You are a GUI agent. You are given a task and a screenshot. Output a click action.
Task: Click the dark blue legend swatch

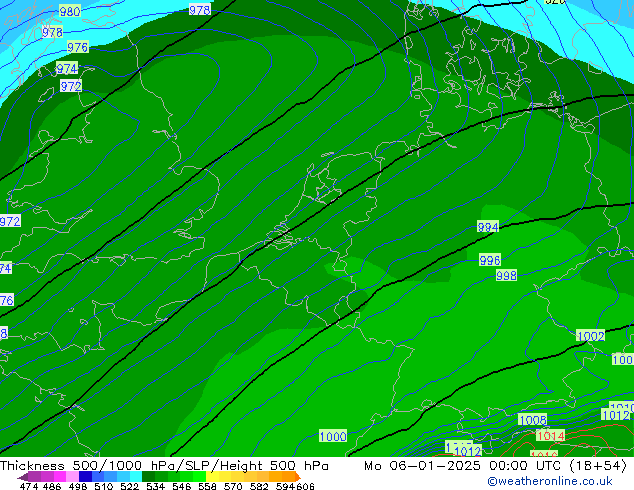[85, 477]
